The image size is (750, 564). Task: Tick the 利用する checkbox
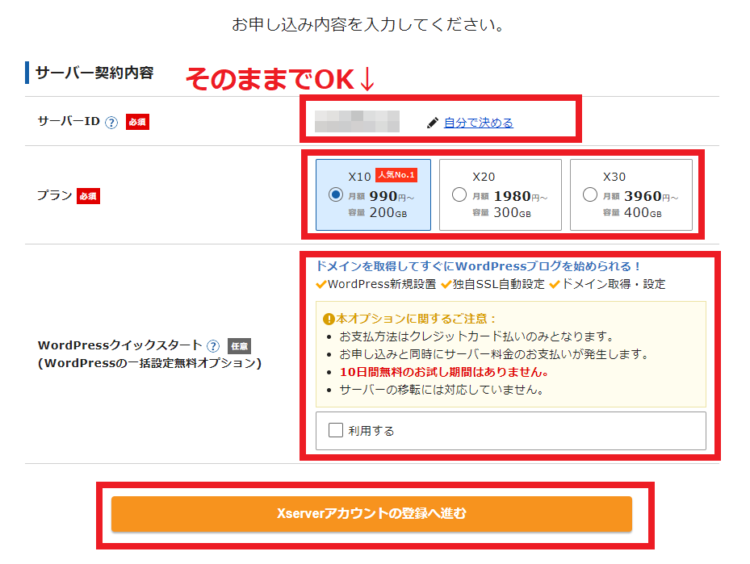coord(336,430)
